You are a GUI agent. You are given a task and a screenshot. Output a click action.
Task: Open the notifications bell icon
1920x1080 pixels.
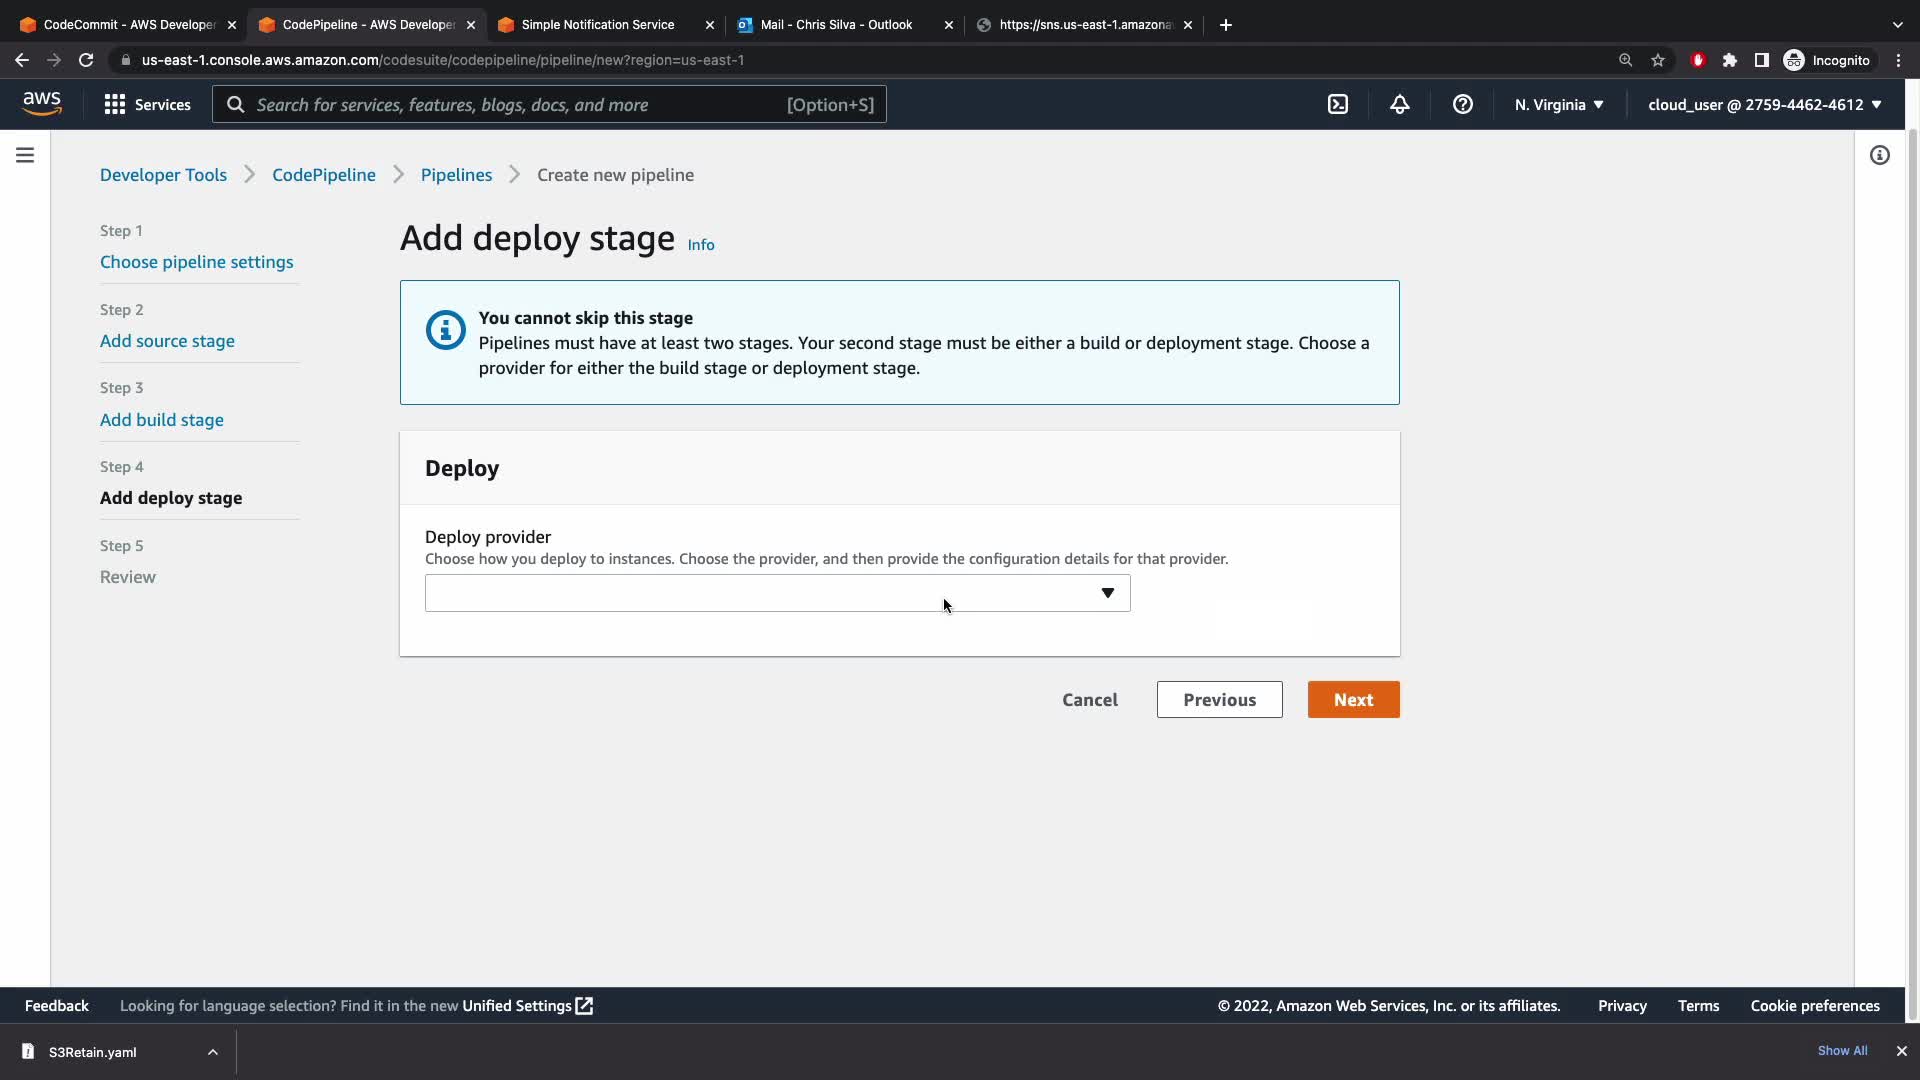[1400, 104]
